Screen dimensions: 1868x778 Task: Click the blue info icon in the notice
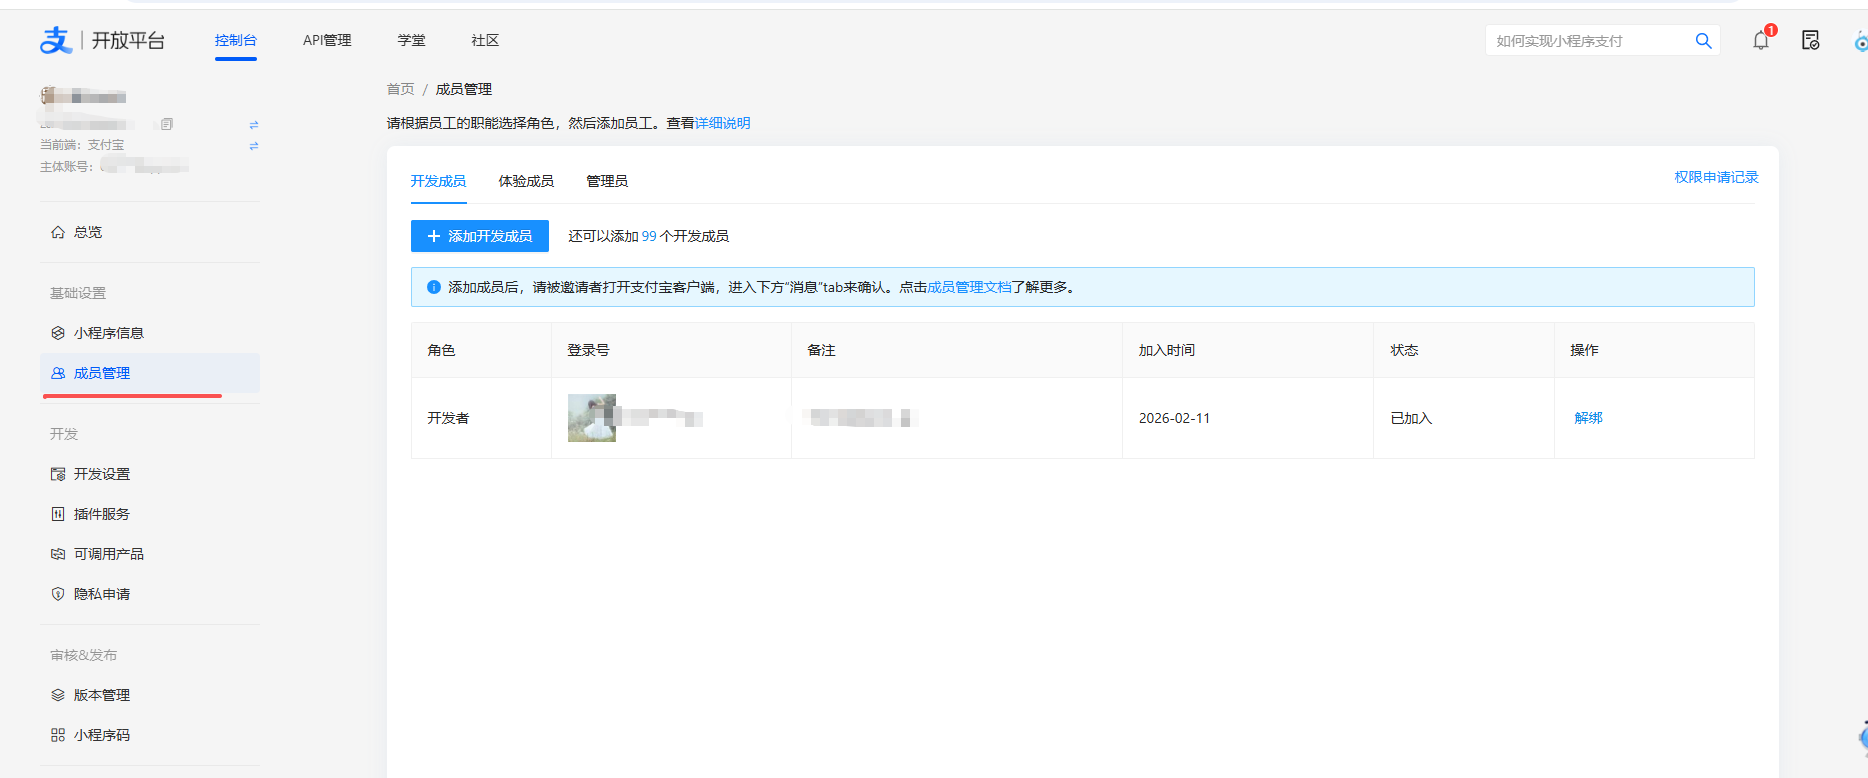coord(434,287)
